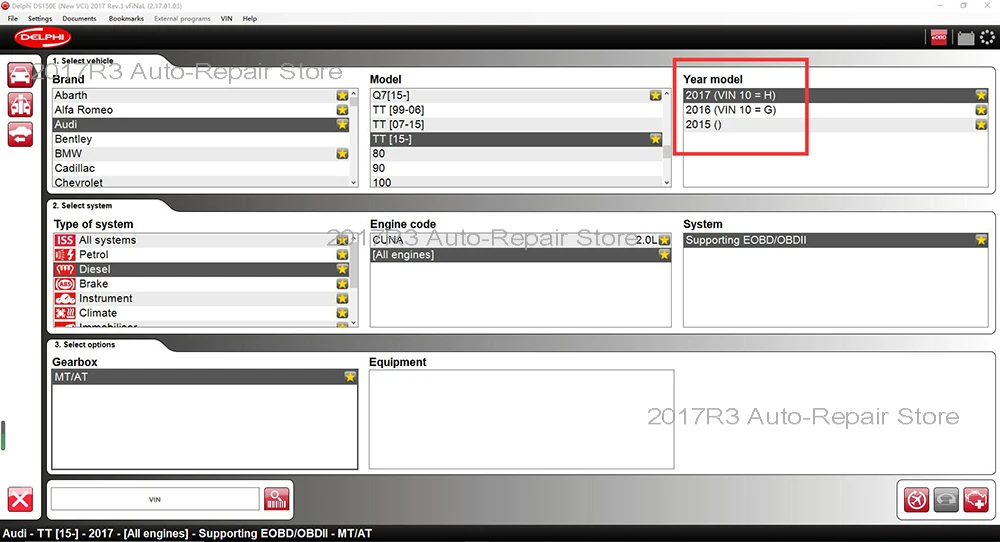Select the 2015 () year model
Viewport: 1000px width, 542px height.
[x=835, y=124]
